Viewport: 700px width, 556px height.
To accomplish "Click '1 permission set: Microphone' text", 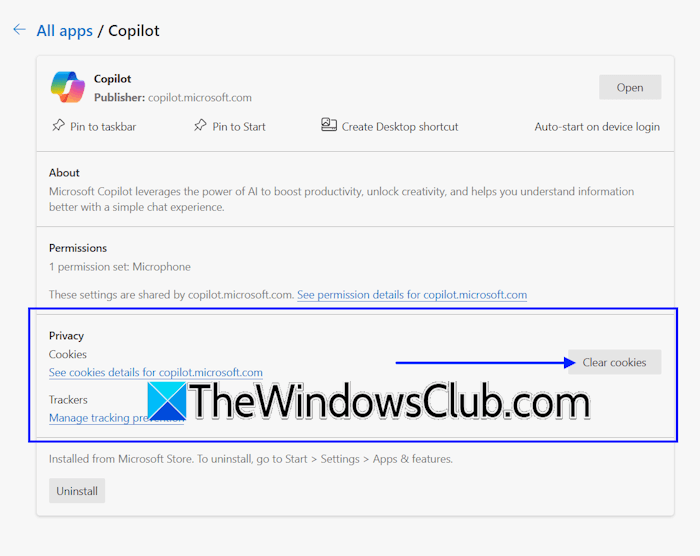I will tap(120, 267).
